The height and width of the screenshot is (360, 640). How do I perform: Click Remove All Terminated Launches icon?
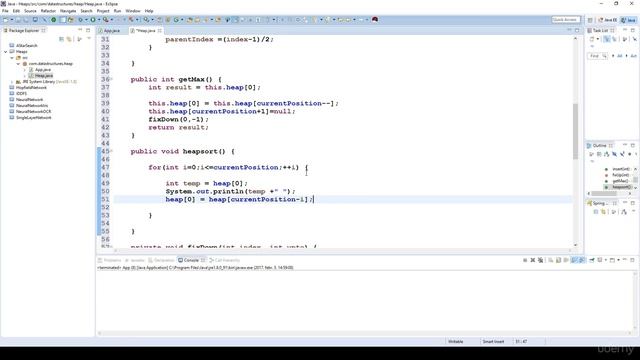(x=540, y=260)
